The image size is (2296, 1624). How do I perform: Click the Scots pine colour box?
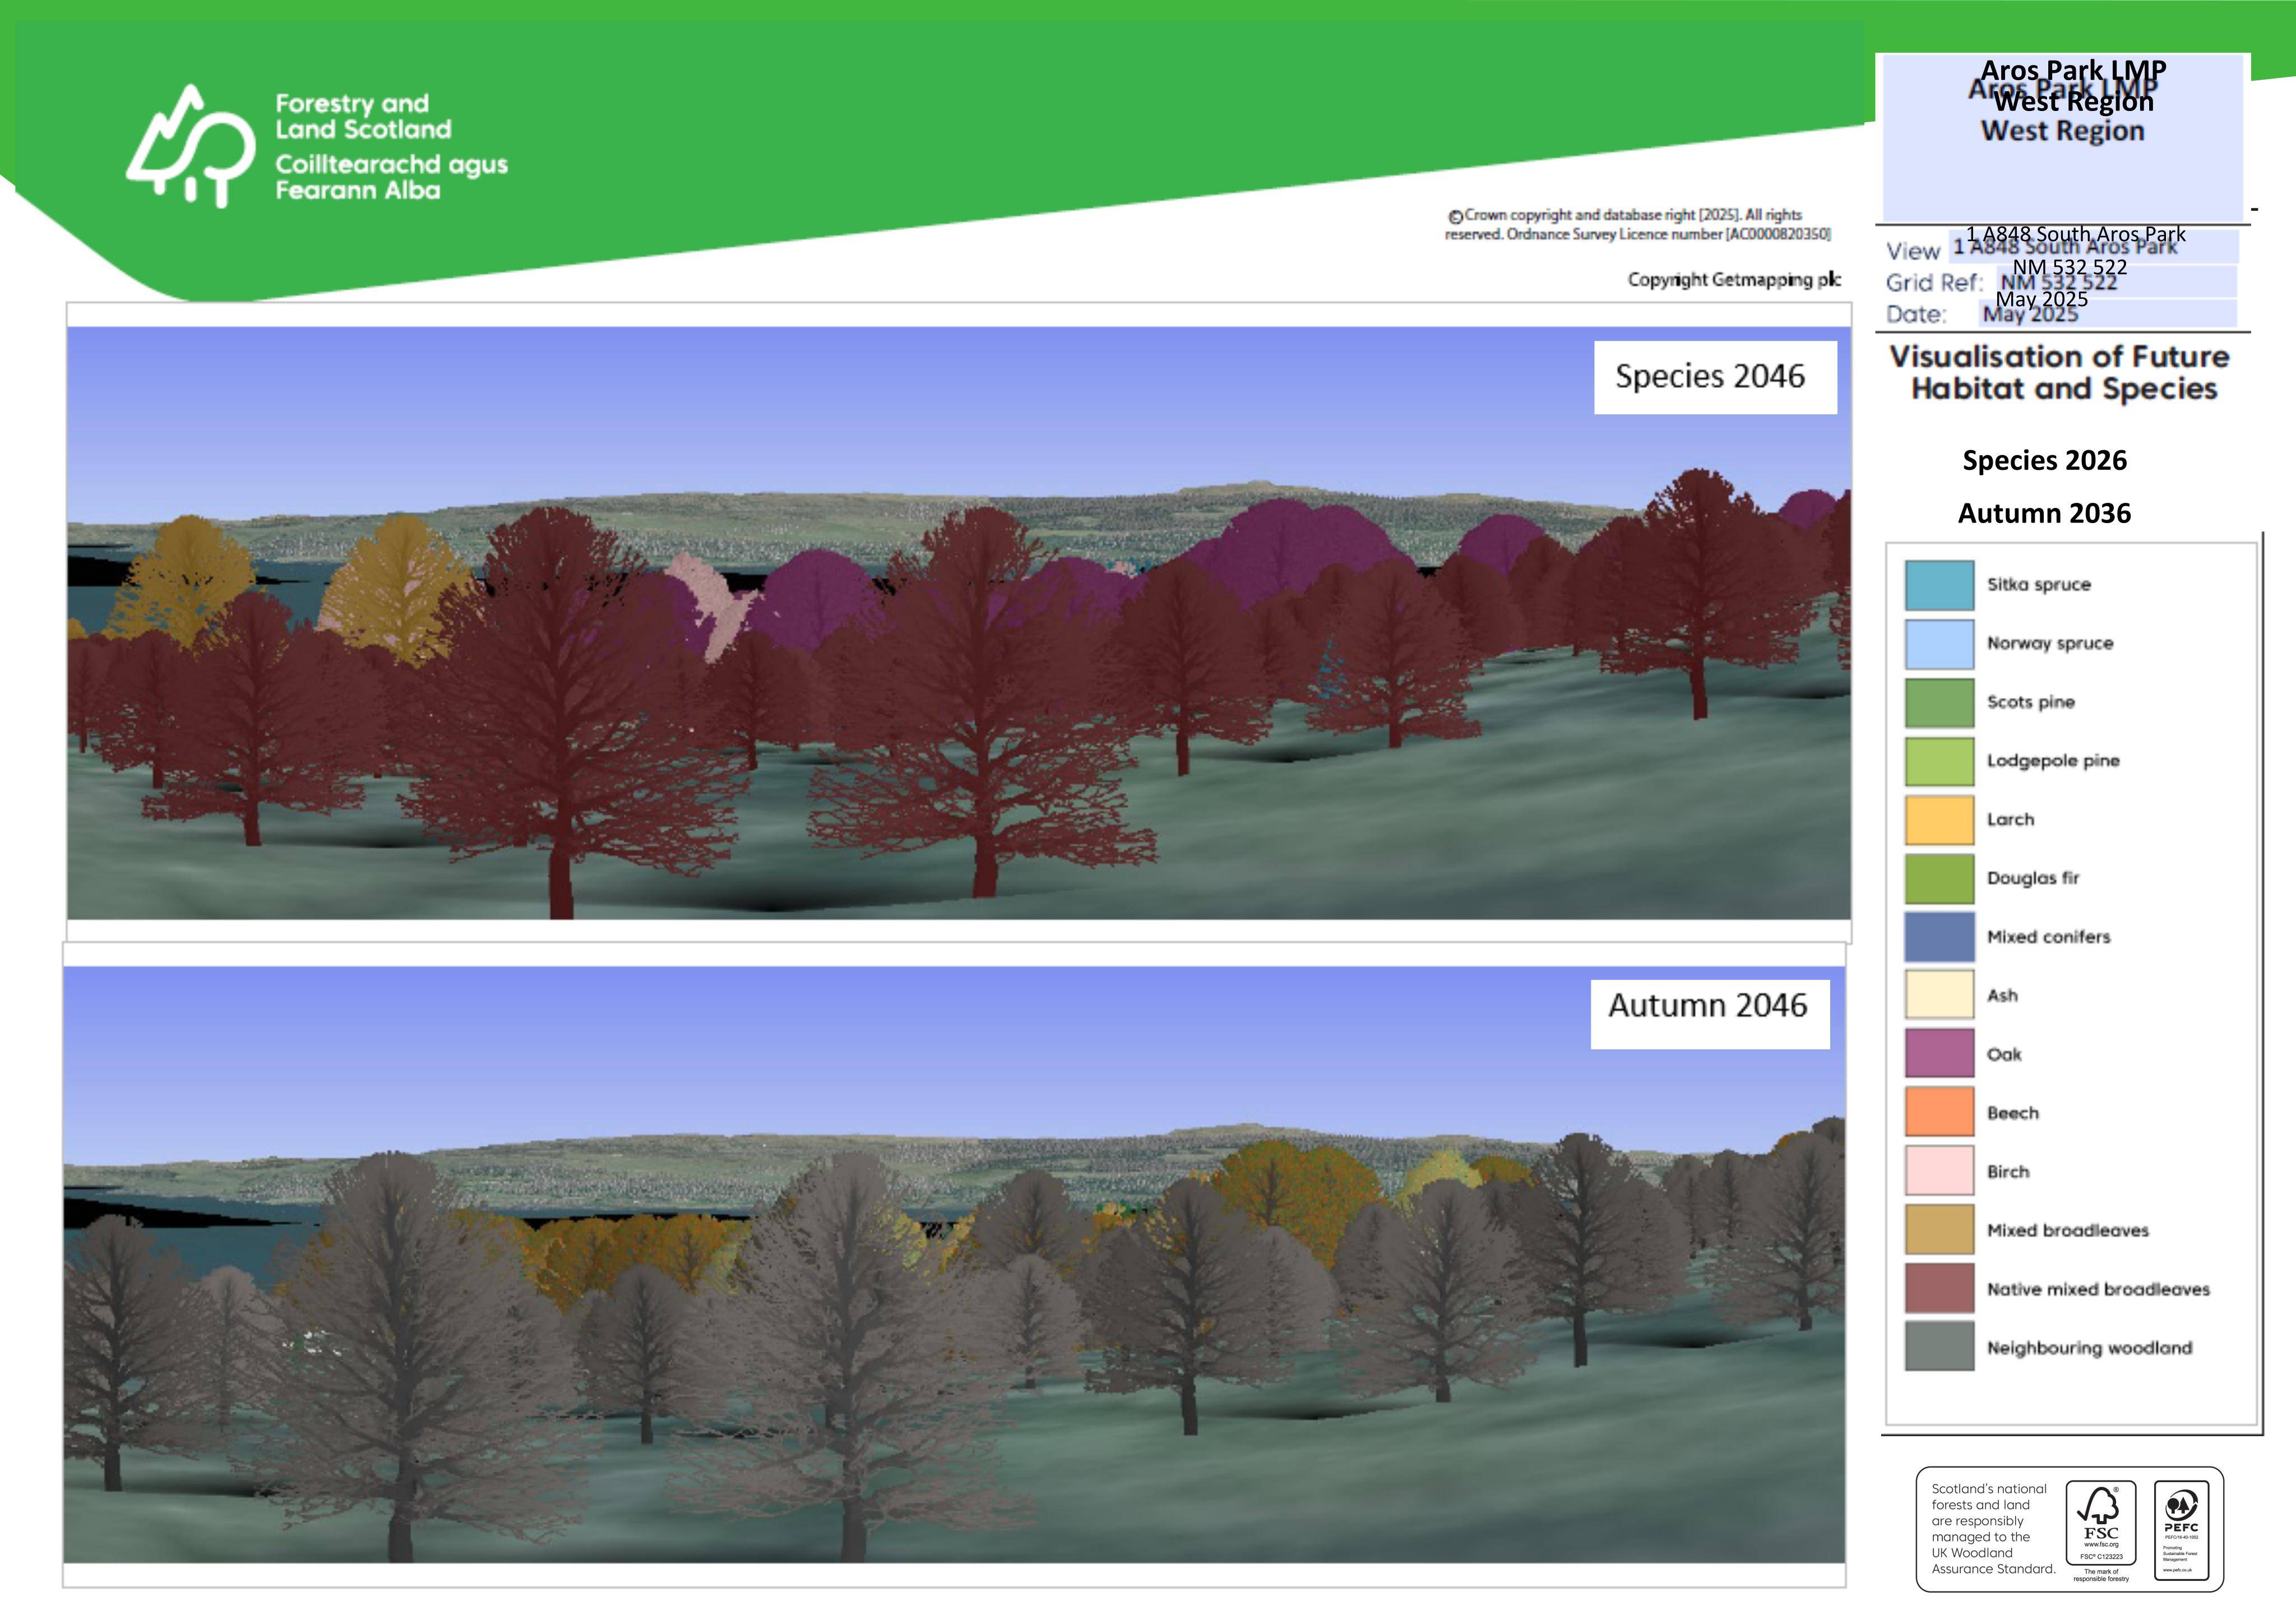click(1939, 703)
